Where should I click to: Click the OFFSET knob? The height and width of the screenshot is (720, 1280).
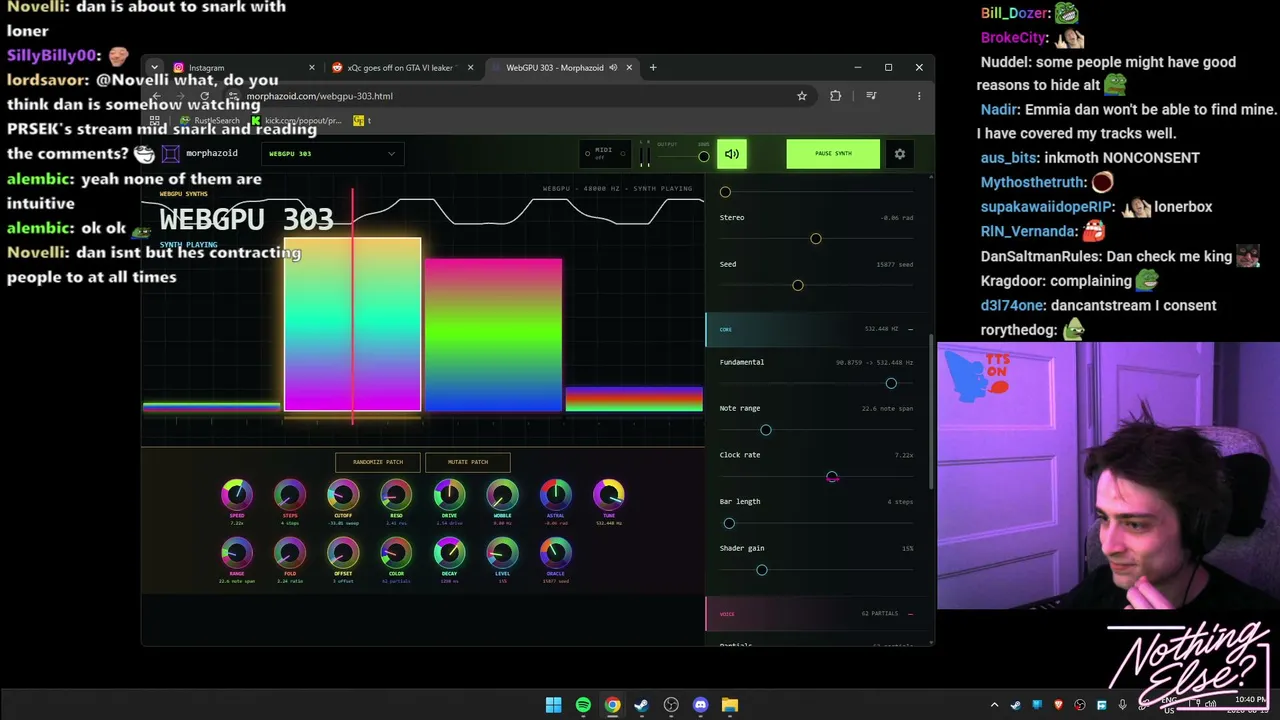pos(343,552)
